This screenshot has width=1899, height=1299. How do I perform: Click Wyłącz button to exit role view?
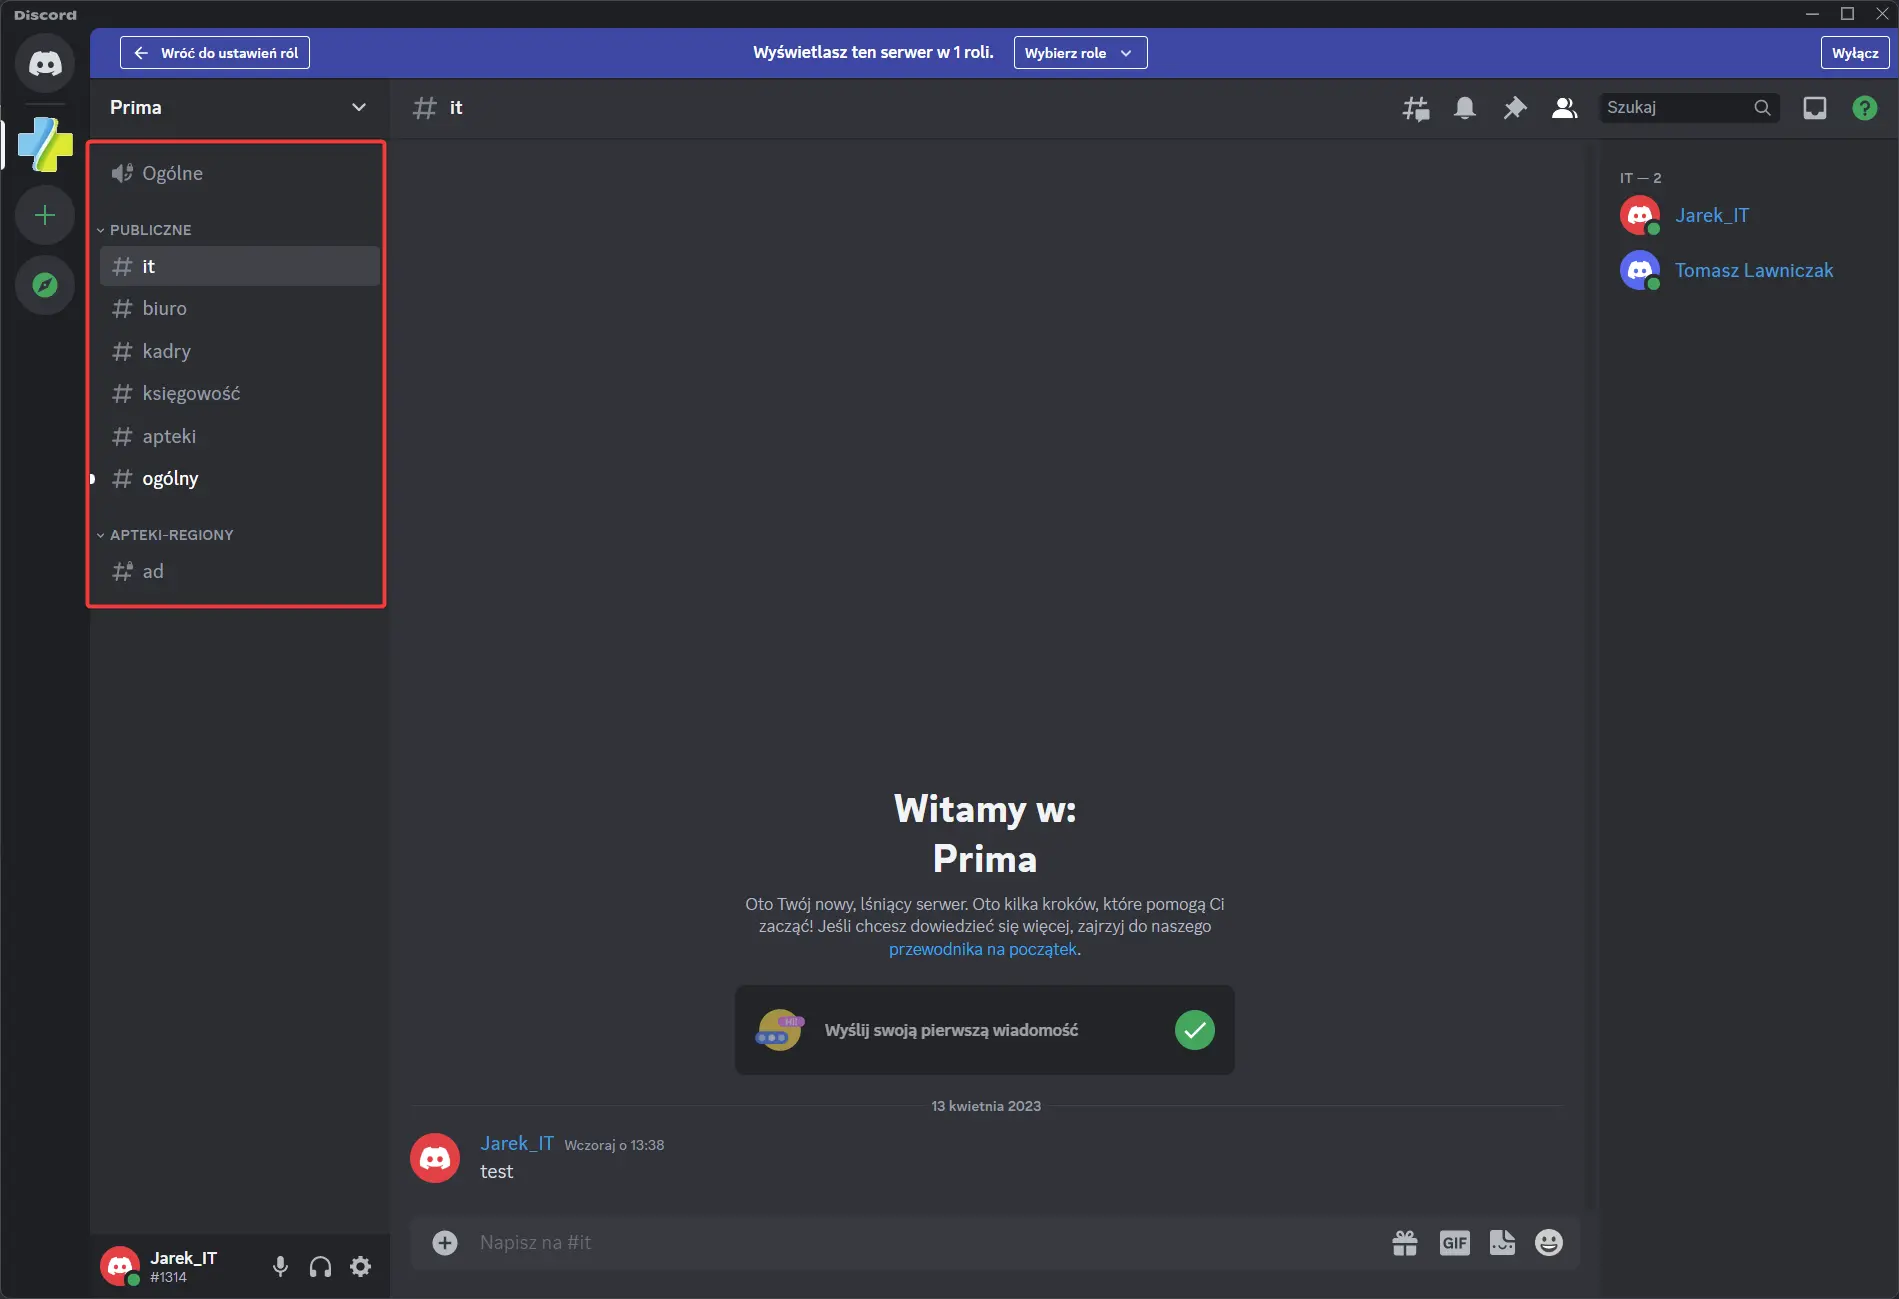pyautogui.click(x=1855, y=53)
